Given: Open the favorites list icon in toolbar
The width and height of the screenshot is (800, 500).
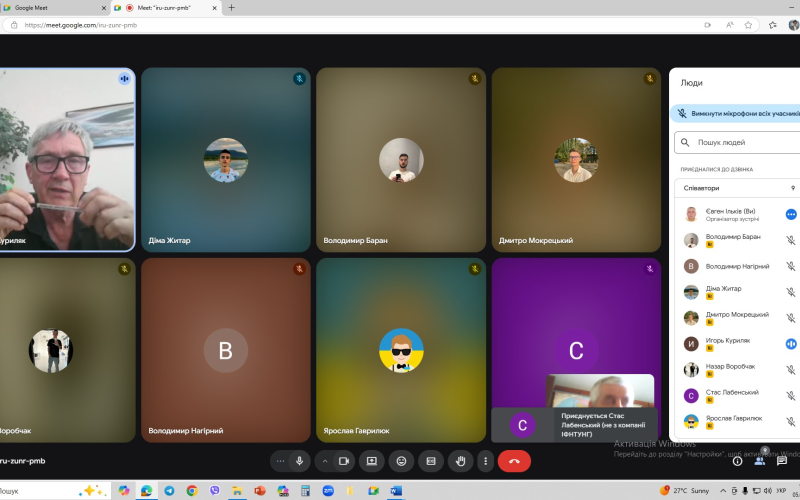Looking at the screenshot, I should point(773,25).
